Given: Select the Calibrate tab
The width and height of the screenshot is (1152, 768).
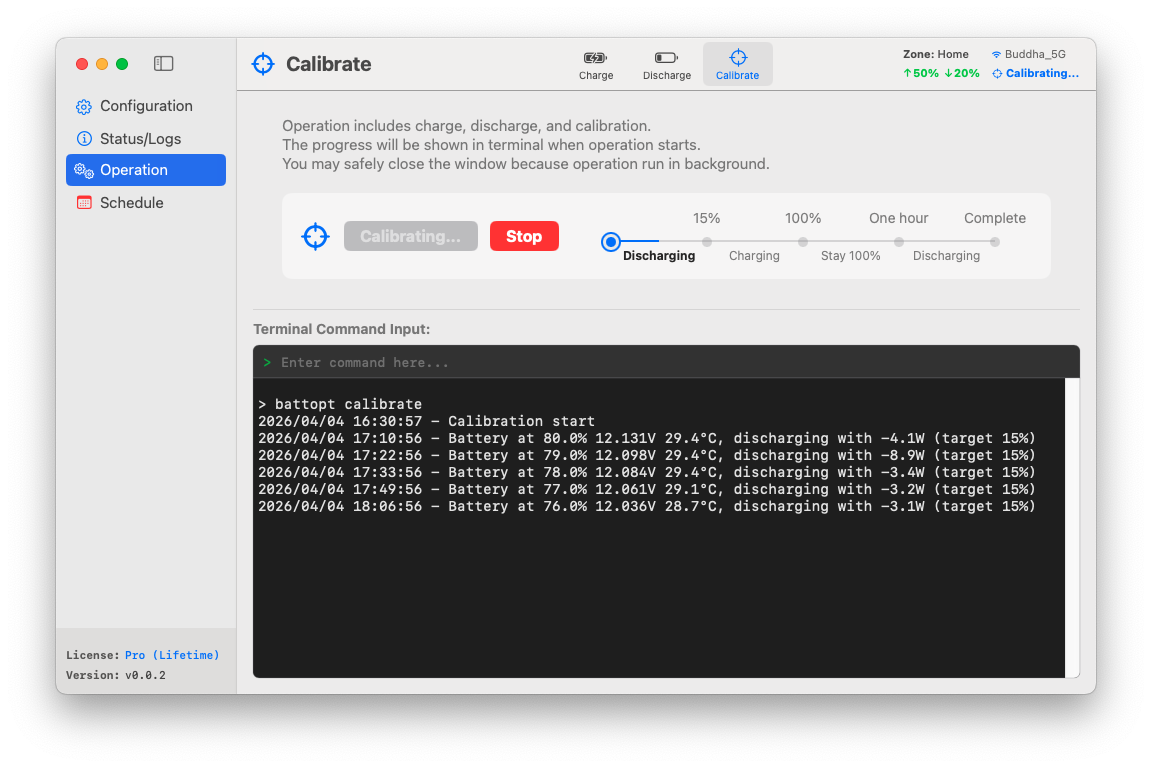Looking at the screenshot, I should pyautogui.click(x=738, y=65).
